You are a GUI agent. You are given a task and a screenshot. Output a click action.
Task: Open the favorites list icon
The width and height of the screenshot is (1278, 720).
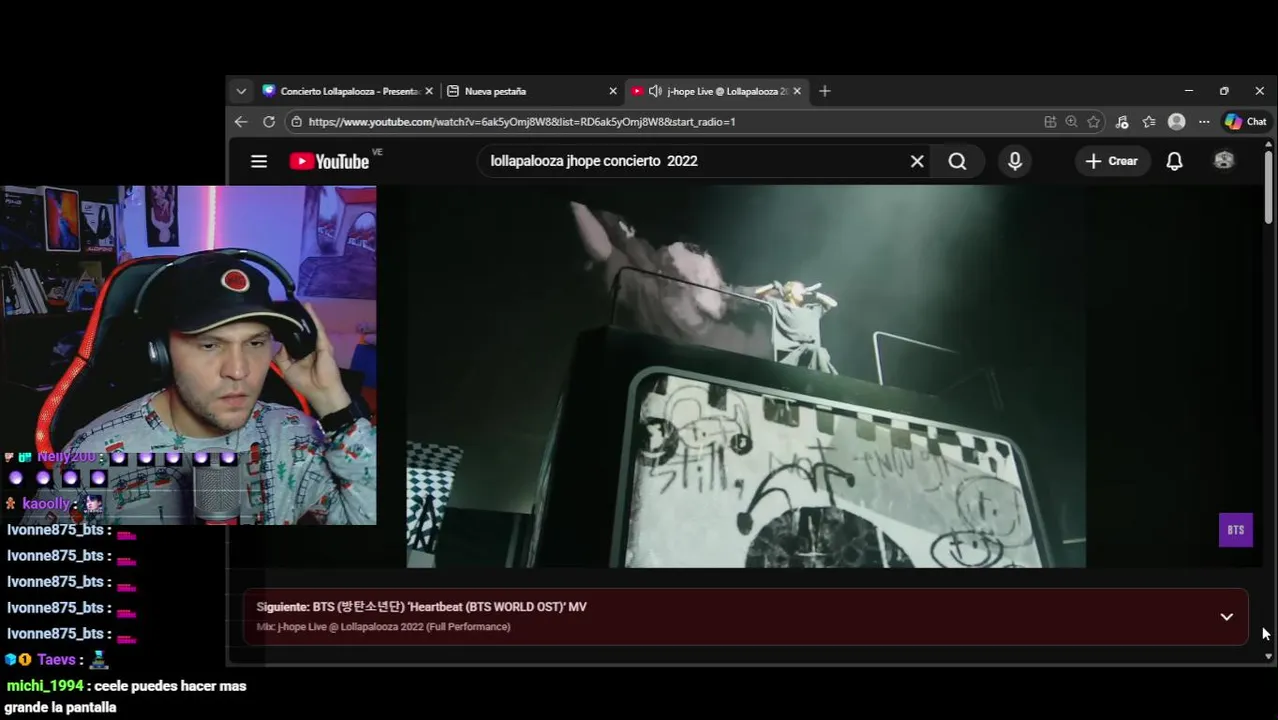tap(1149, 122)
